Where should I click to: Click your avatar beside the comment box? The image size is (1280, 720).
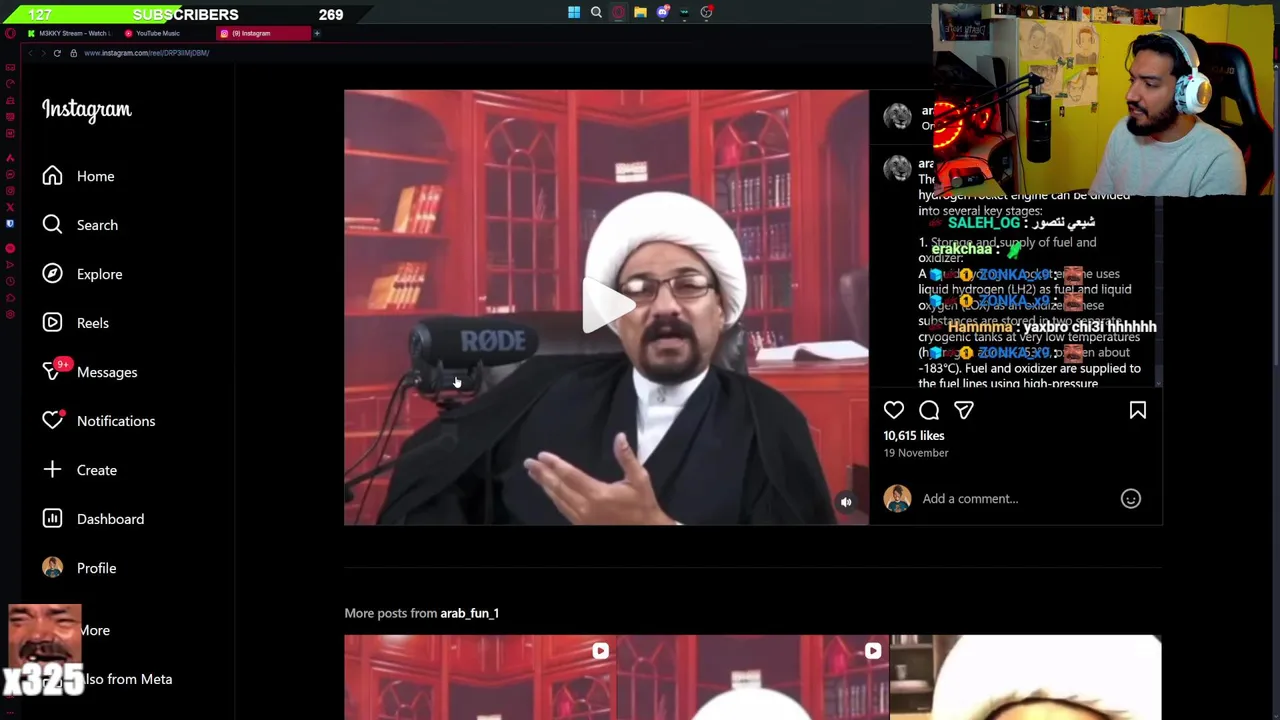point(897,499)
